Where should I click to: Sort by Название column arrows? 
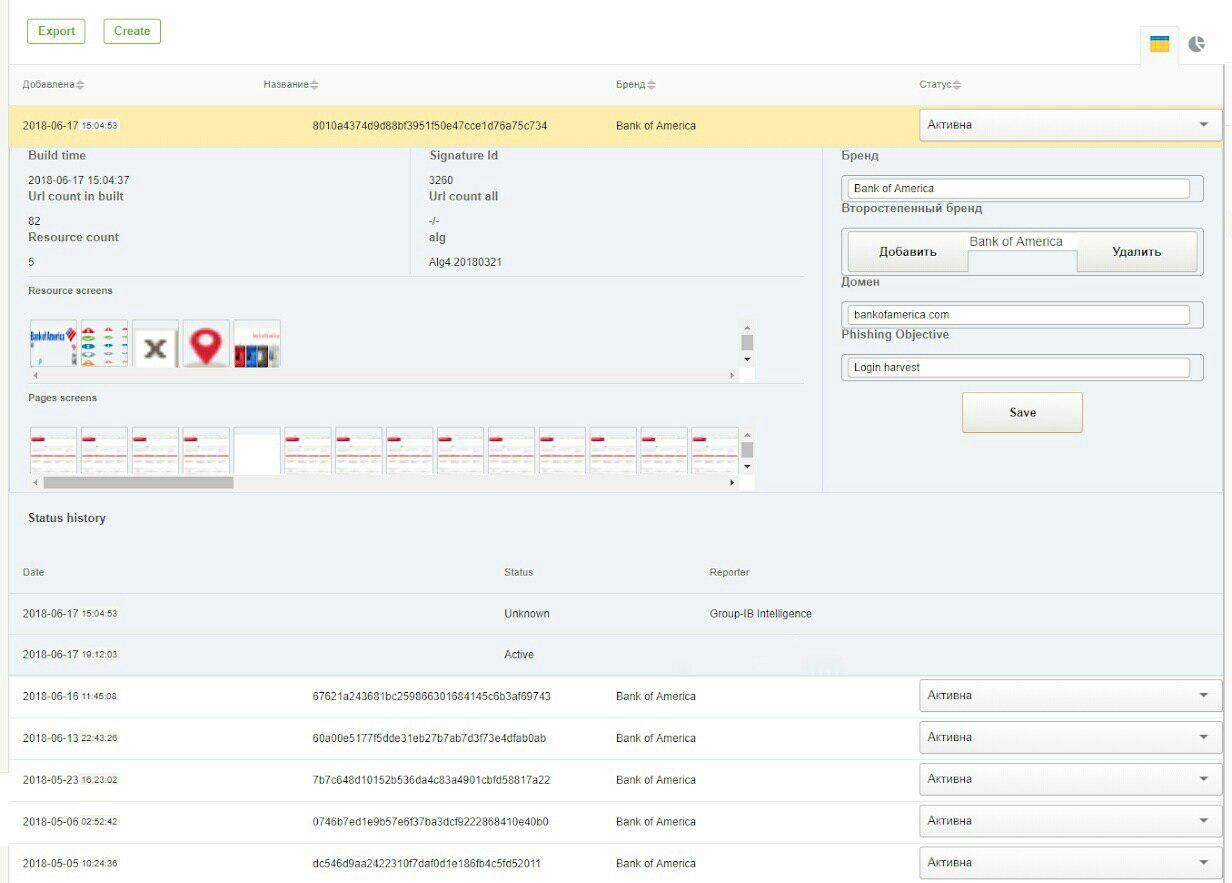pyautogui.click(x=314, y=85)
